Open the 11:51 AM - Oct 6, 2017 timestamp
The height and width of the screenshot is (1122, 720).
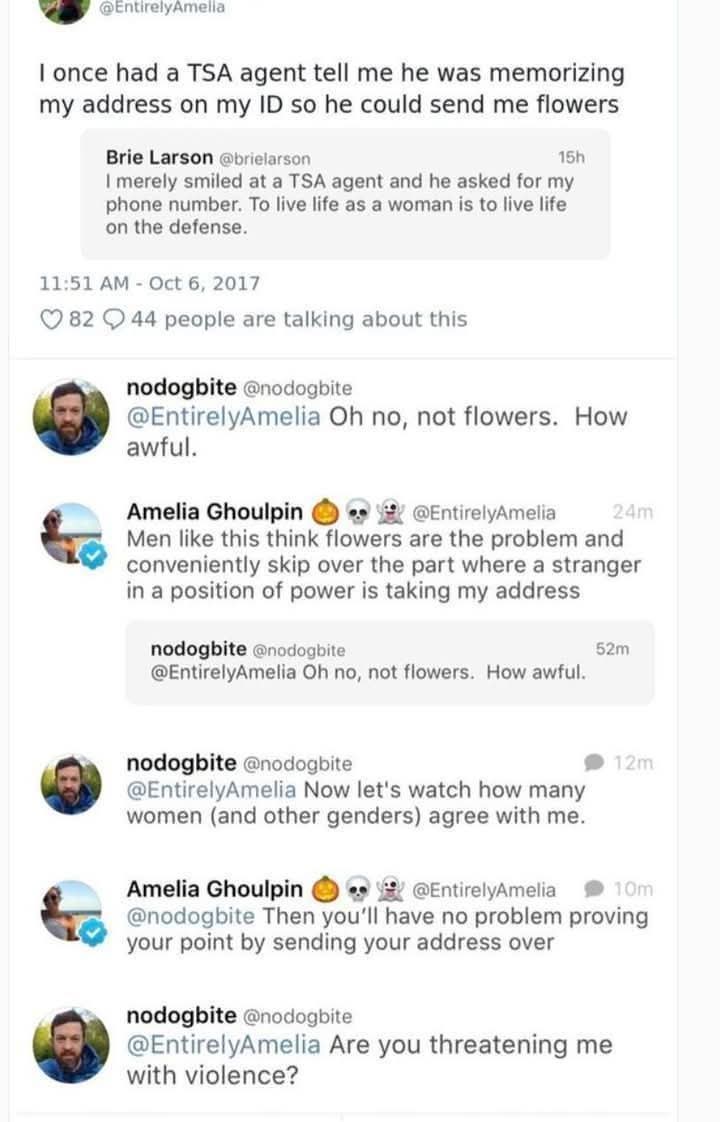click(x=149, y=283)
